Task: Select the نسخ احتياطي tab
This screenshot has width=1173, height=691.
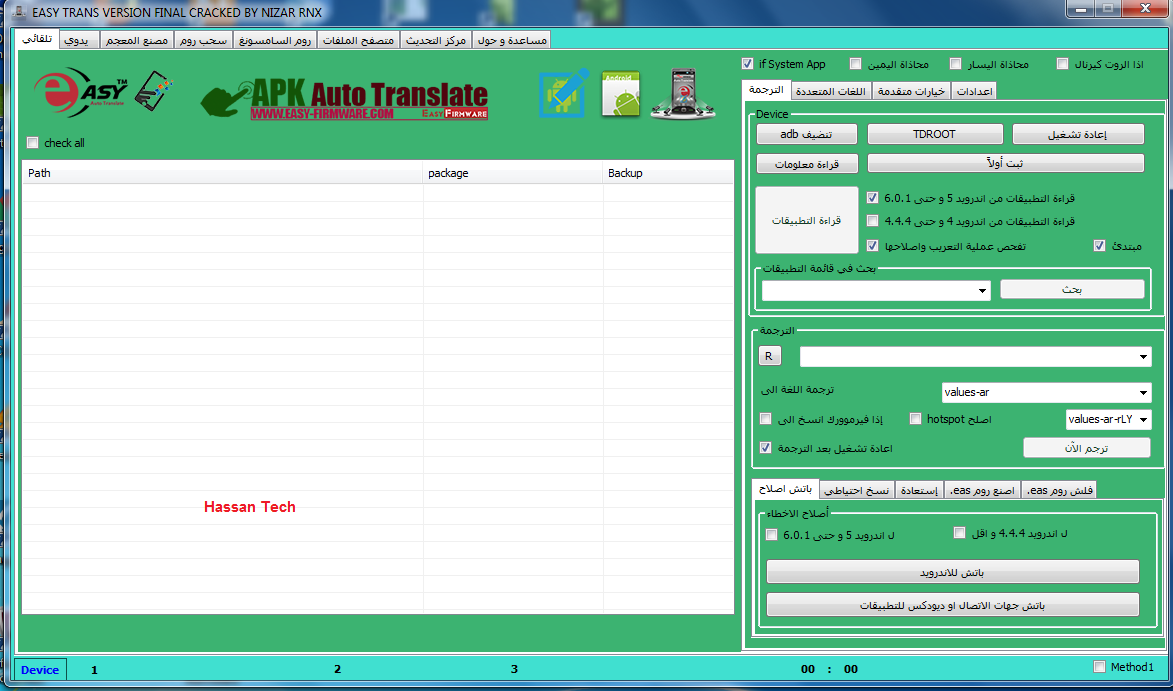Action: [x=857, y=490]
